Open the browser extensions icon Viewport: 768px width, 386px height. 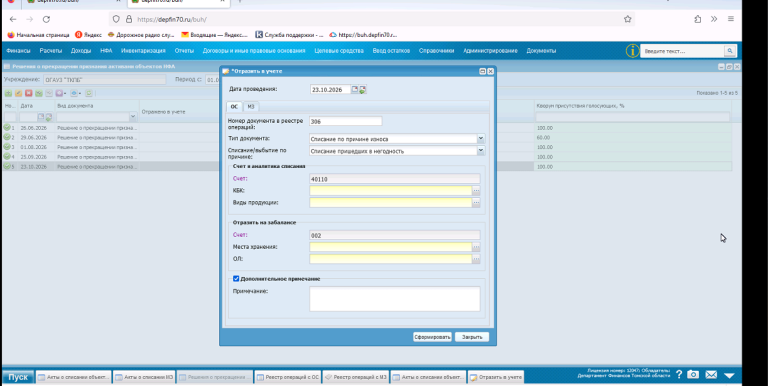(697, 19)
